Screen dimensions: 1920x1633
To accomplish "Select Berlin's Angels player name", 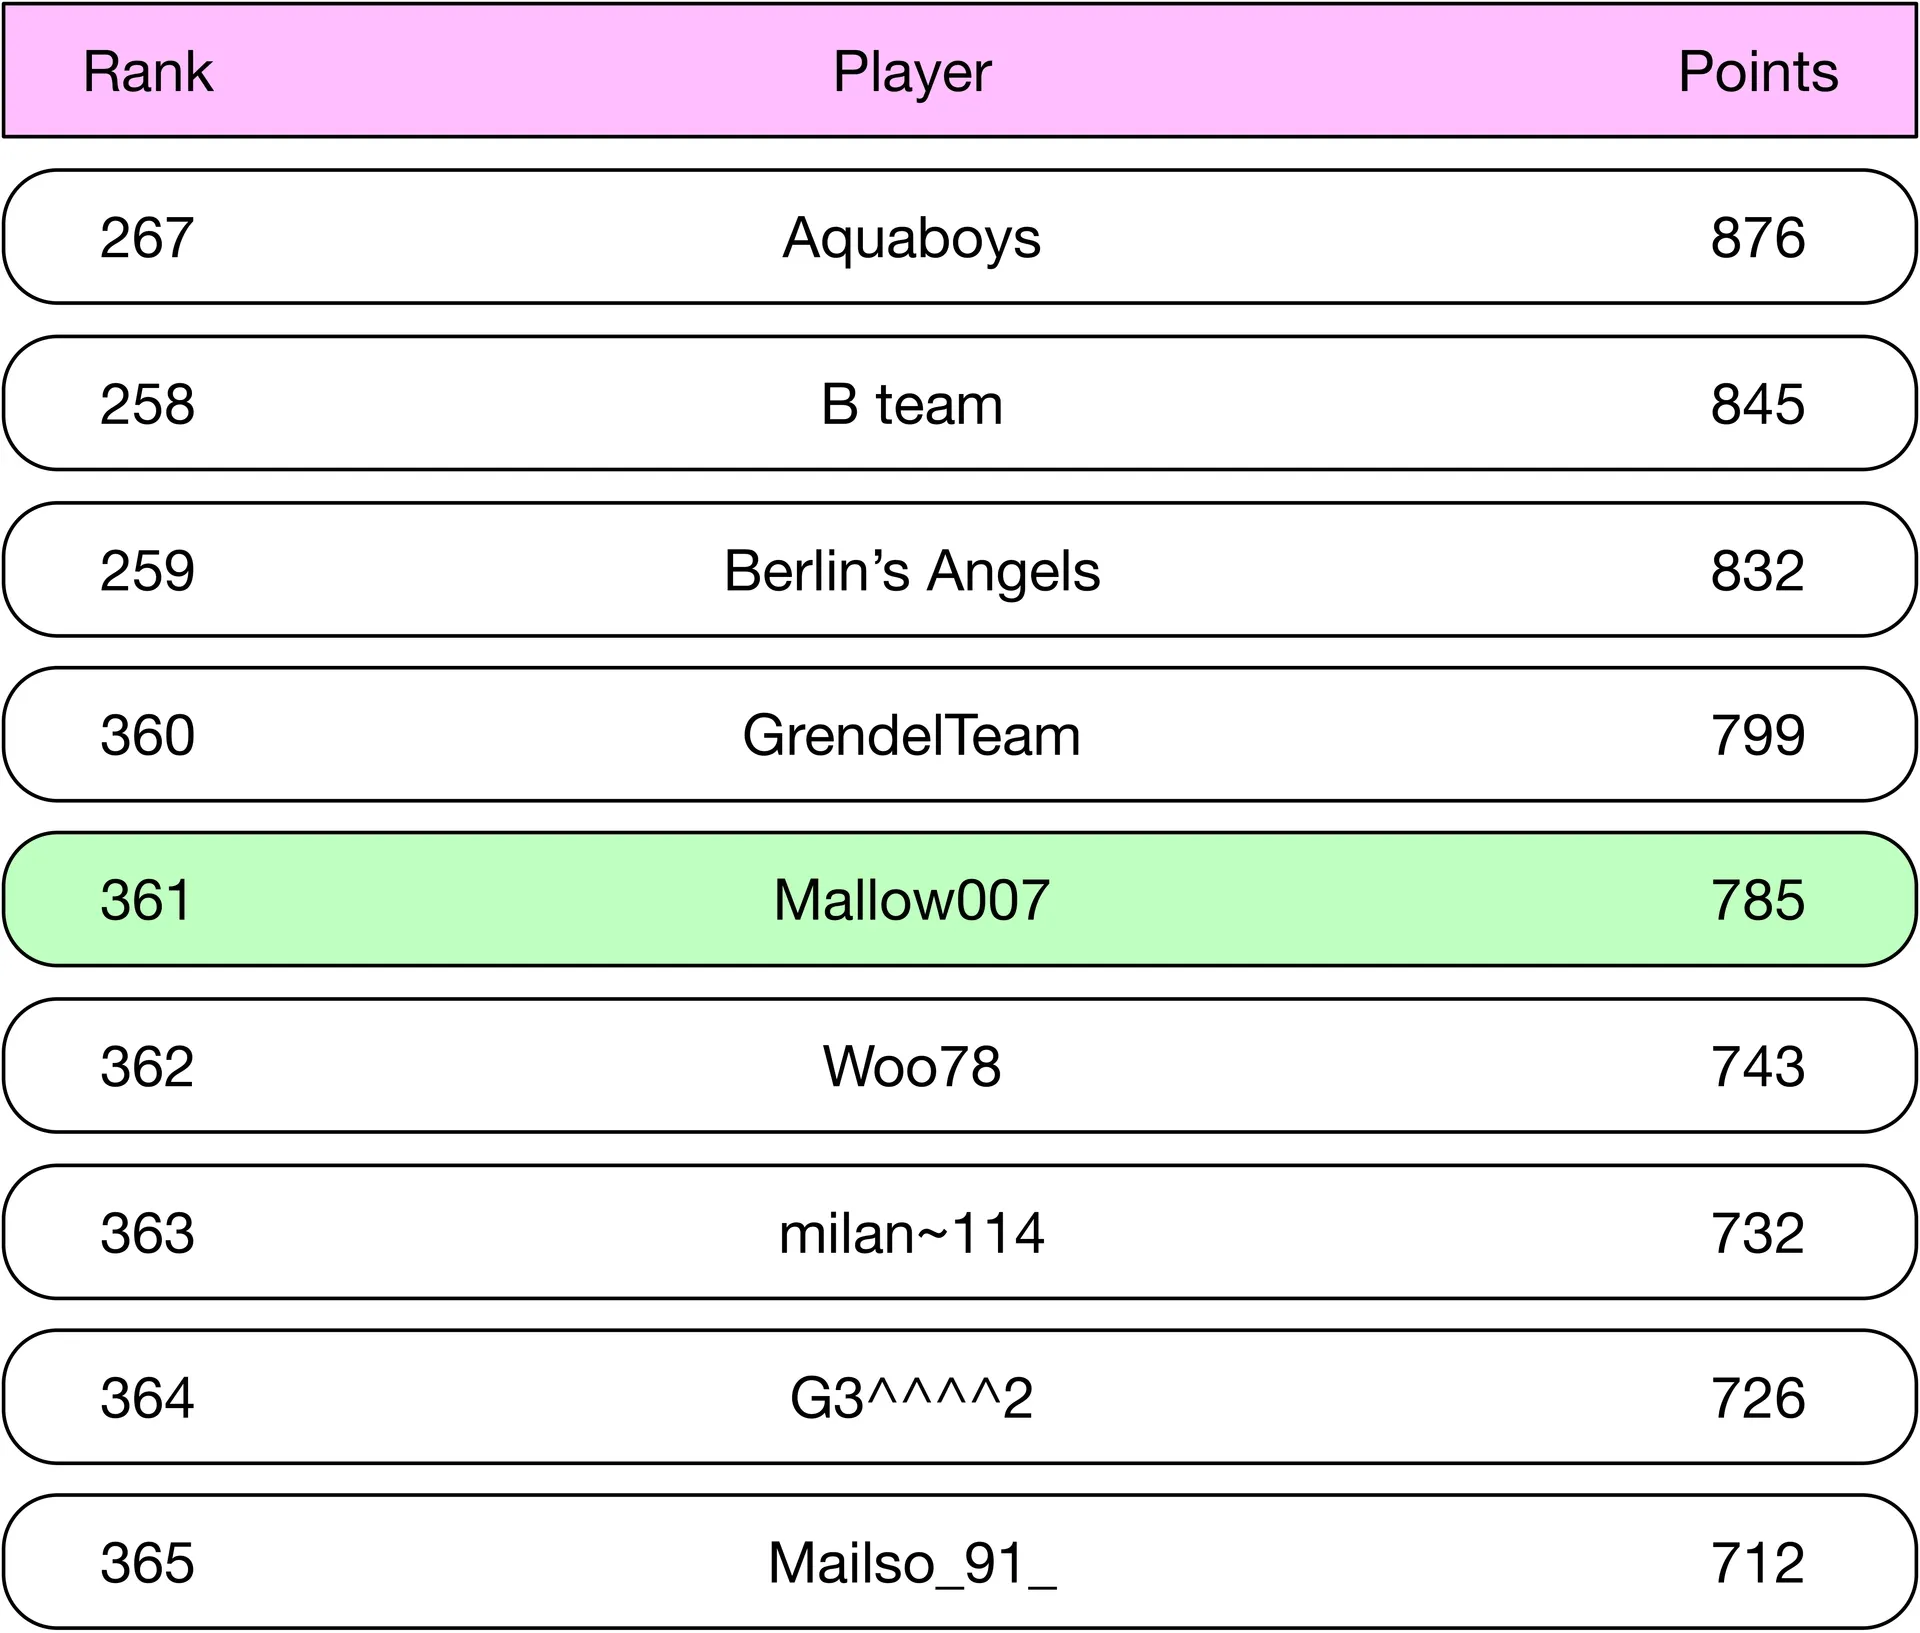I will (x=912, y=571).
